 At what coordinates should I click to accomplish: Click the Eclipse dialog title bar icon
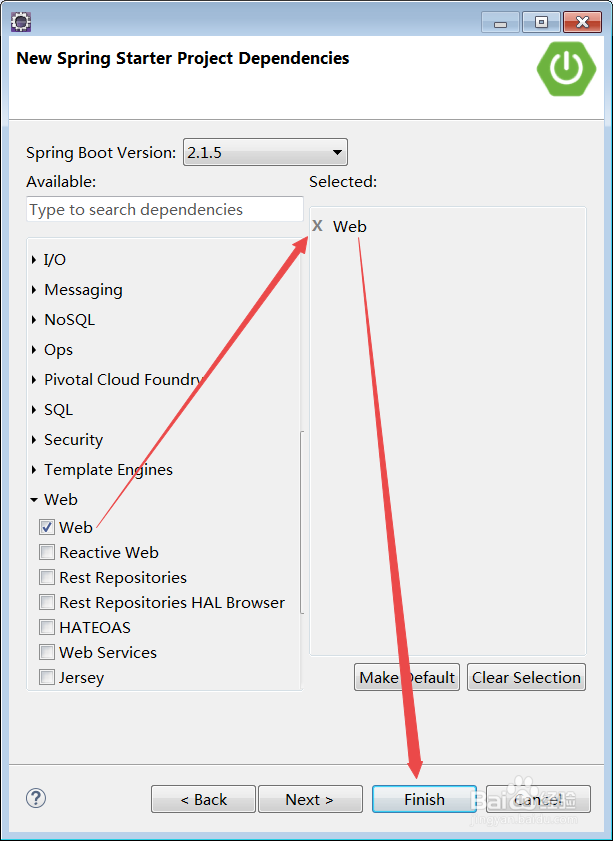(x=20, y=20)
